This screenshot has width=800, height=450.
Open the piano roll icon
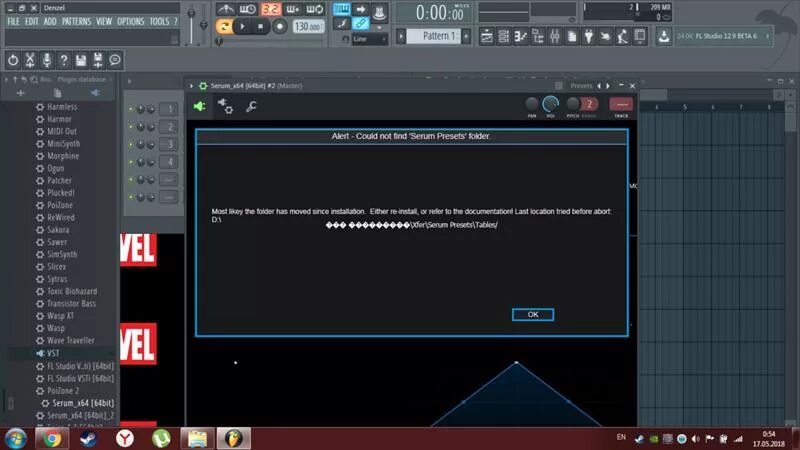tap(520, 36)
